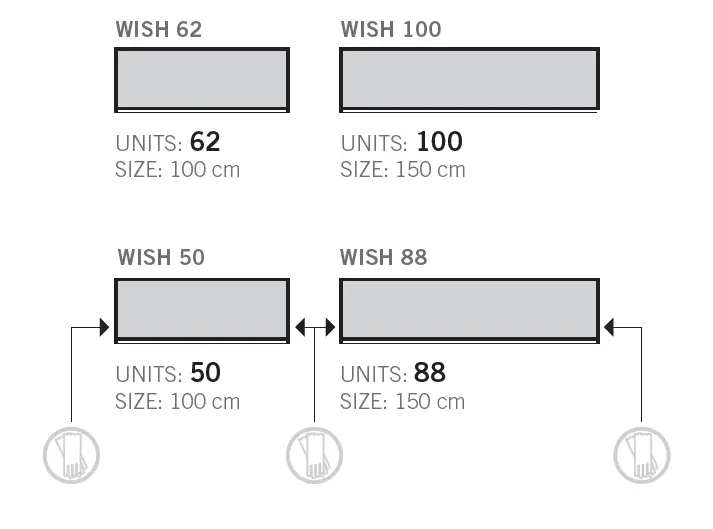Click the WISH 88 title
Viewport: 713px width, 529px height.
click(x=384, y=257)
